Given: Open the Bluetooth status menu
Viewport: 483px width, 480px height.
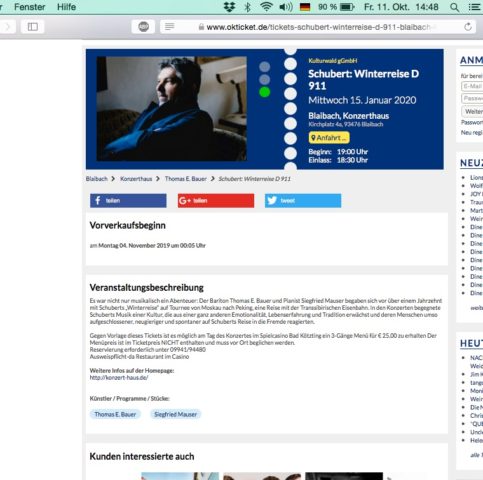Looking at the screenshot, I should click(247, 7).
